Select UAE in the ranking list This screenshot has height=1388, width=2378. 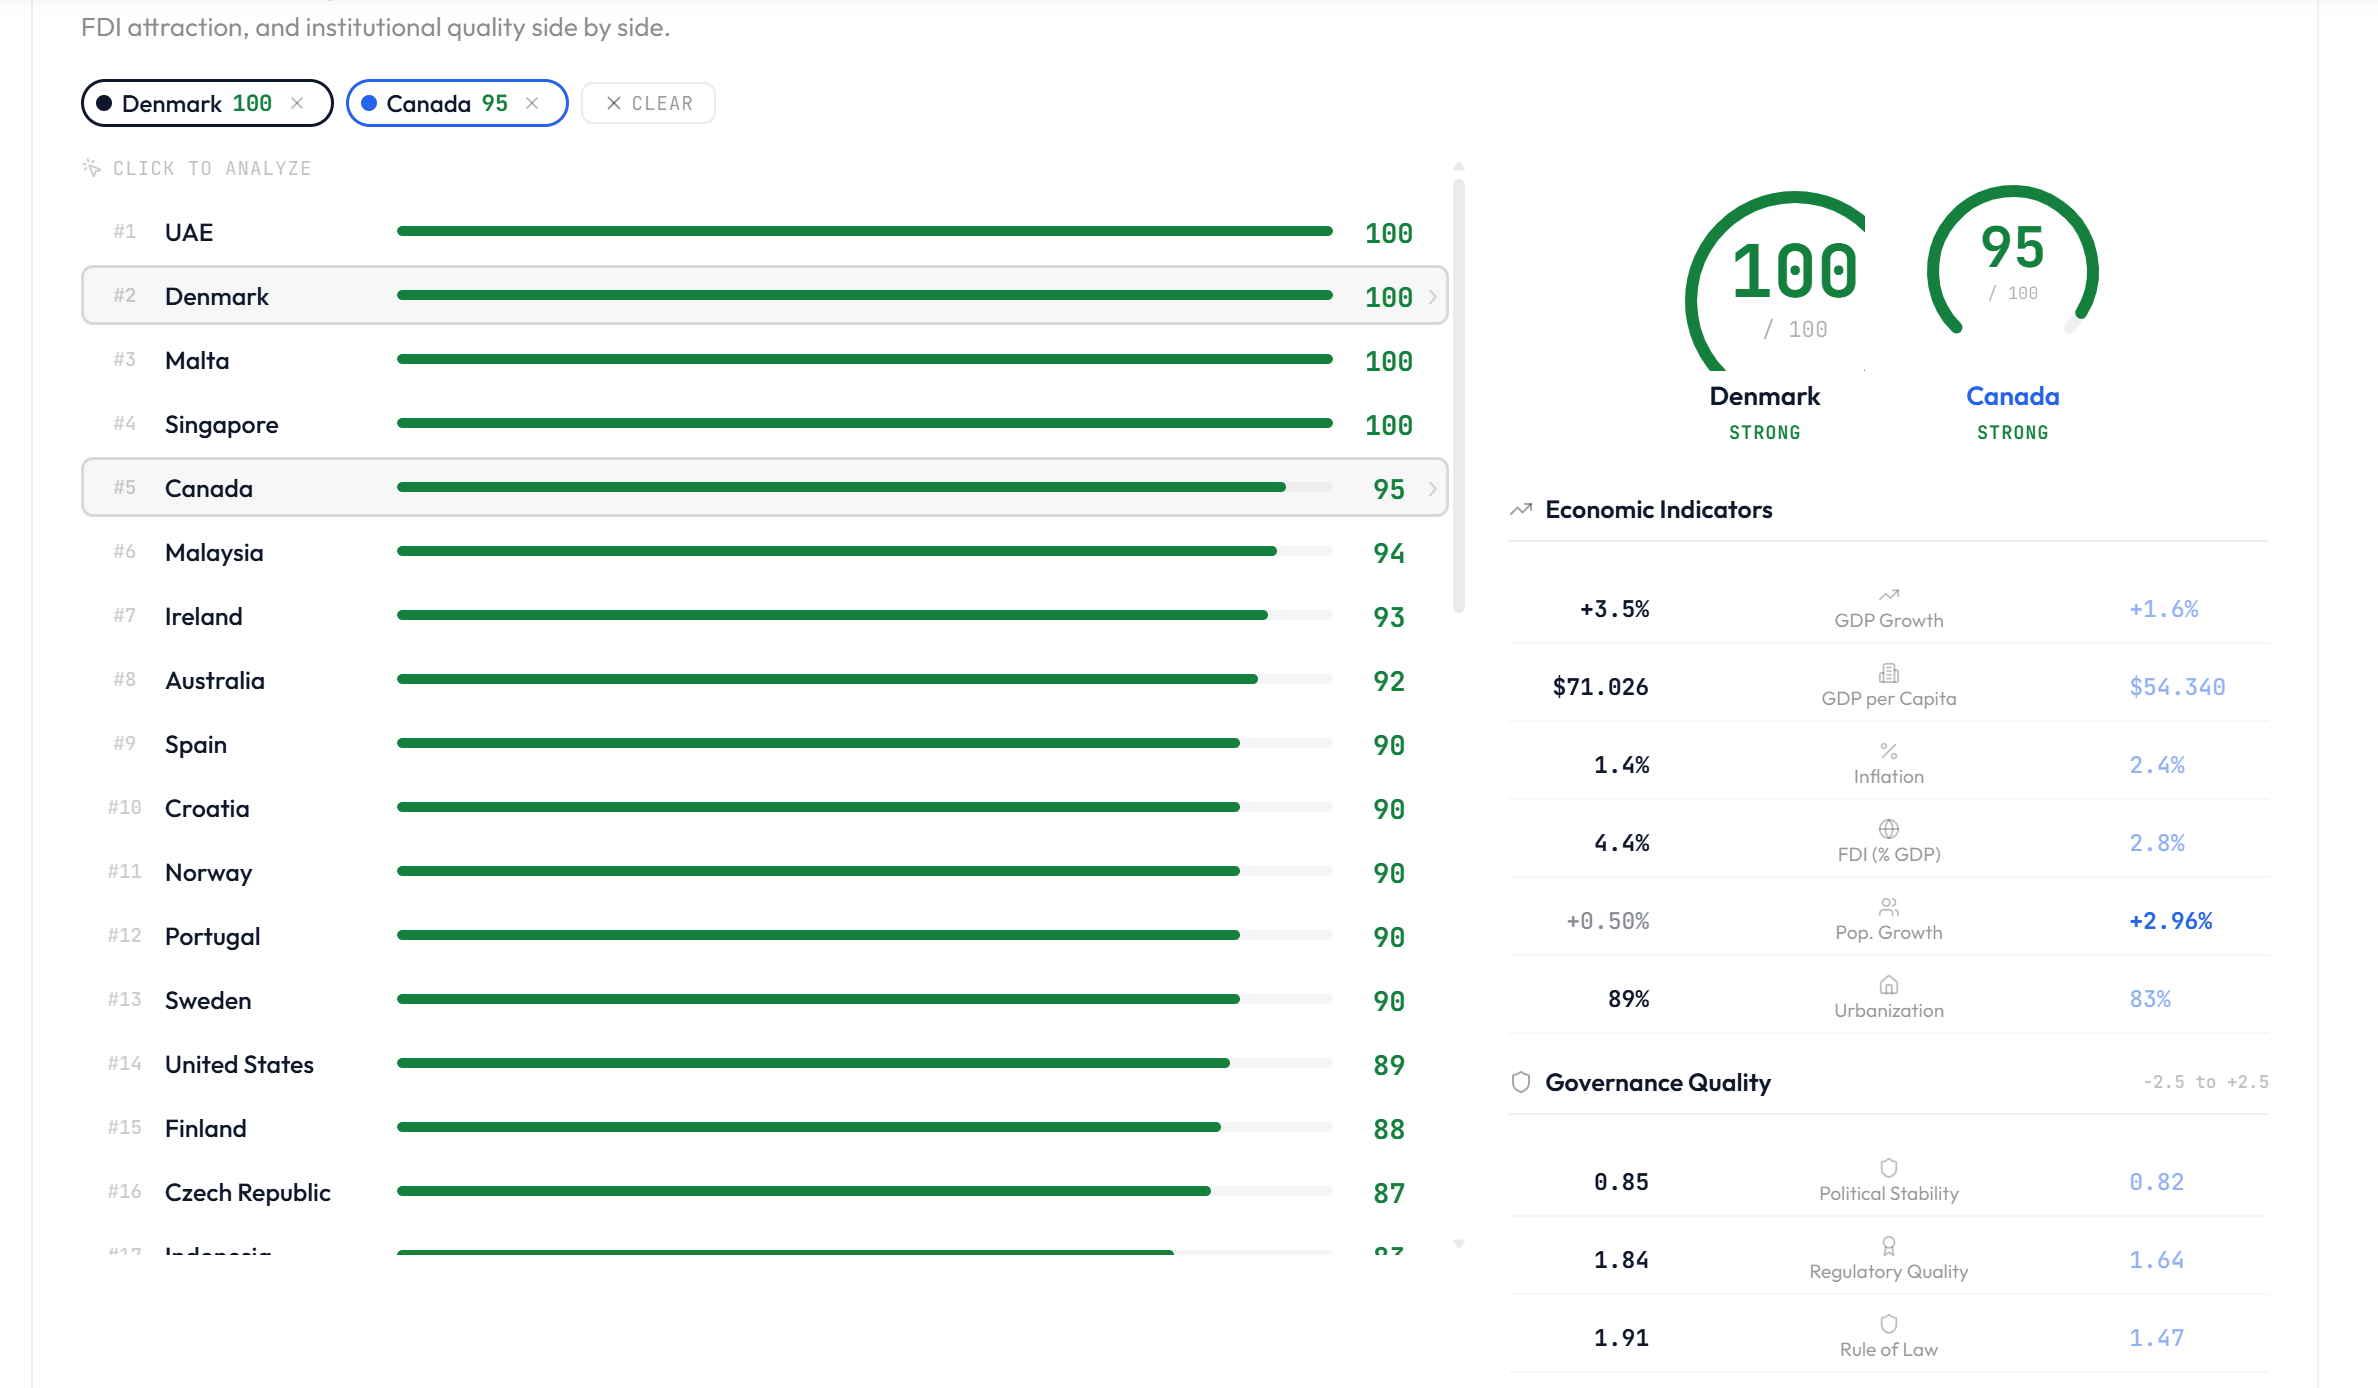pyautogui.click(x=189, y=233)
